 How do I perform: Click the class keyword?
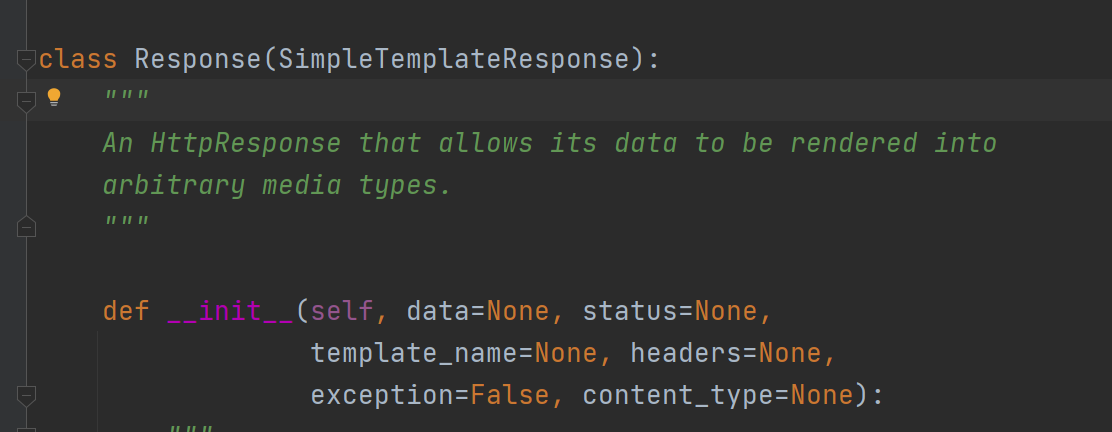coord(78,60)
